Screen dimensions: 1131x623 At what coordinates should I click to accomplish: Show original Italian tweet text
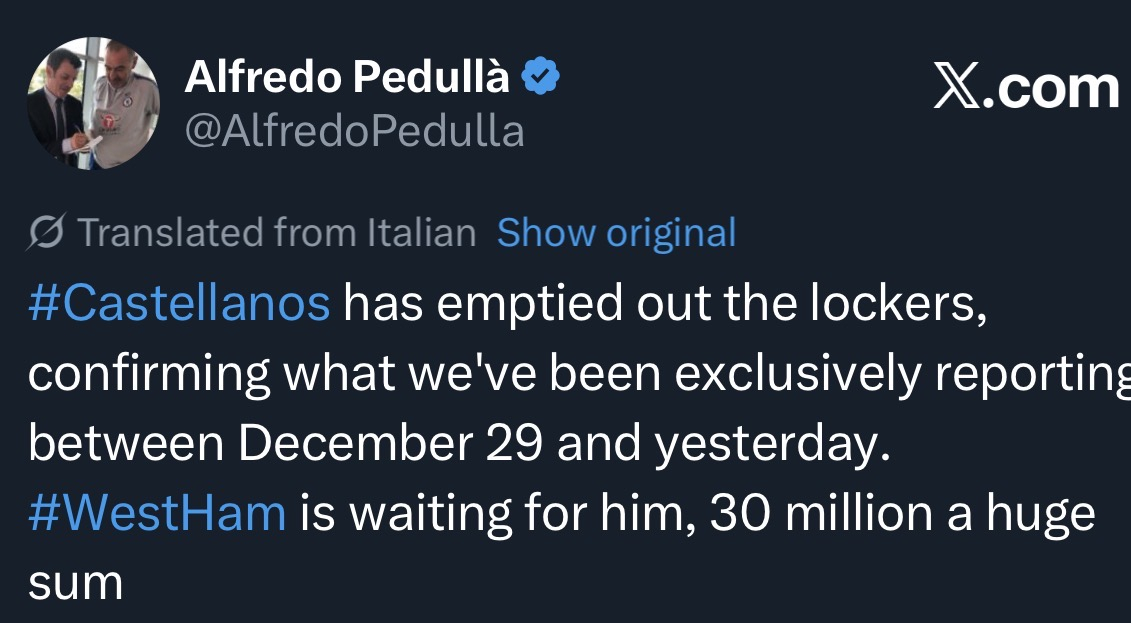[616, 233]
